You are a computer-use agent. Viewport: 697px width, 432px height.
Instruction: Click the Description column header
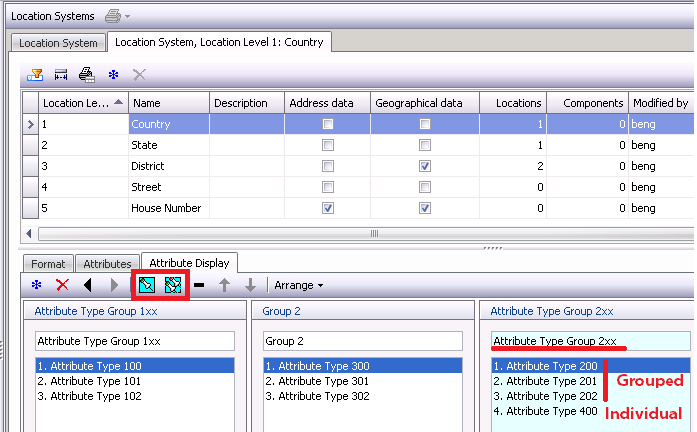click(x=247, y=103)
